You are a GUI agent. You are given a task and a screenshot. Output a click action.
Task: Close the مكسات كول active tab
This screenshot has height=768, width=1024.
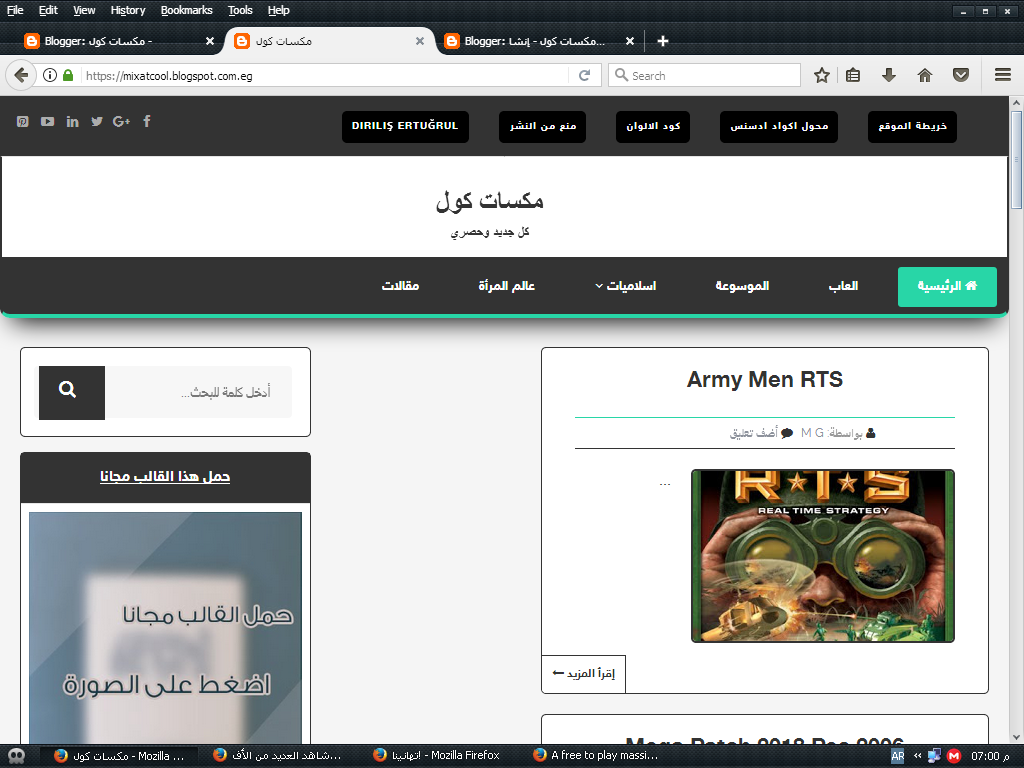point(420,41)
